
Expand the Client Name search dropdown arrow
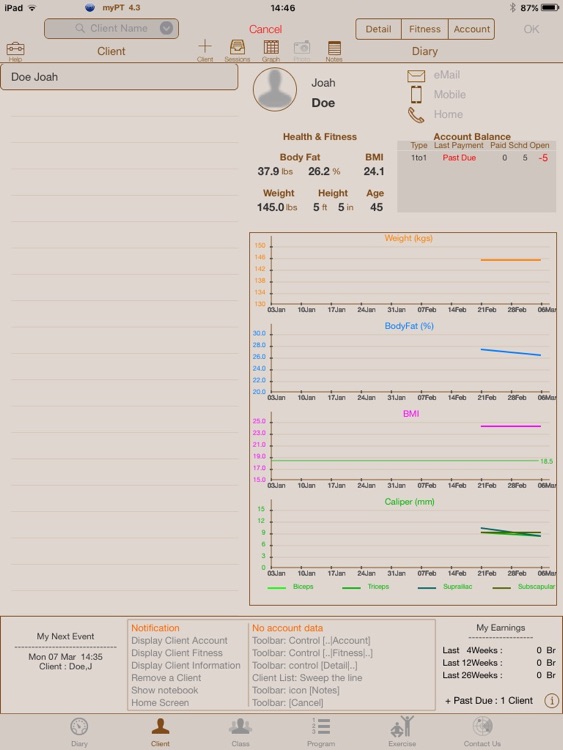(x=166, y=28)
